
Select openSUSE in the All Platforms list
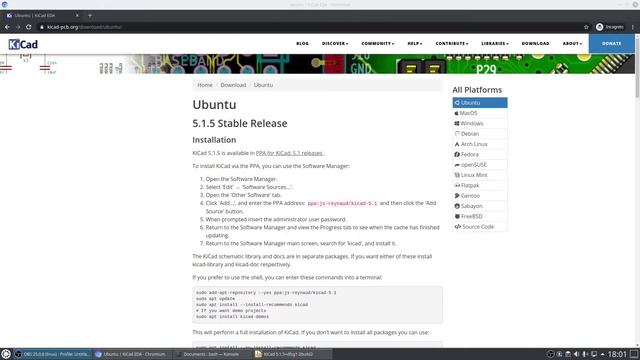click(480, 164)
